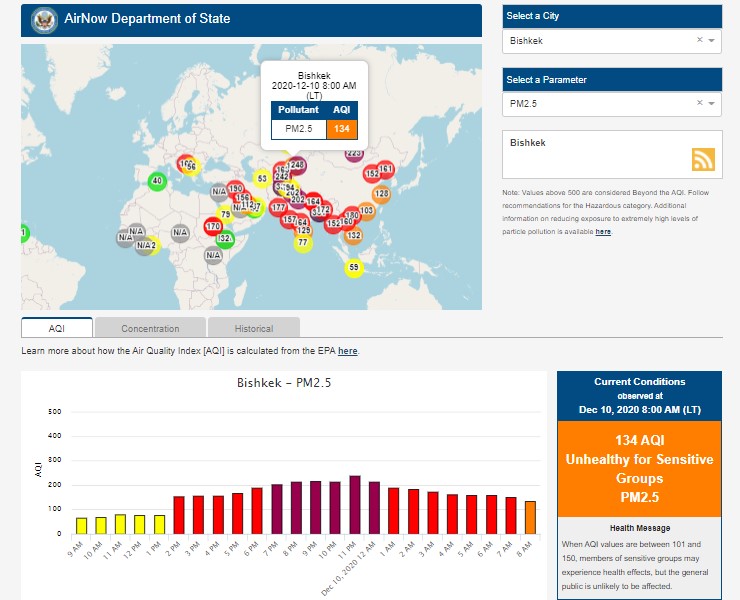Click the orange 134 AQI cell in popup

coord(342,129)
